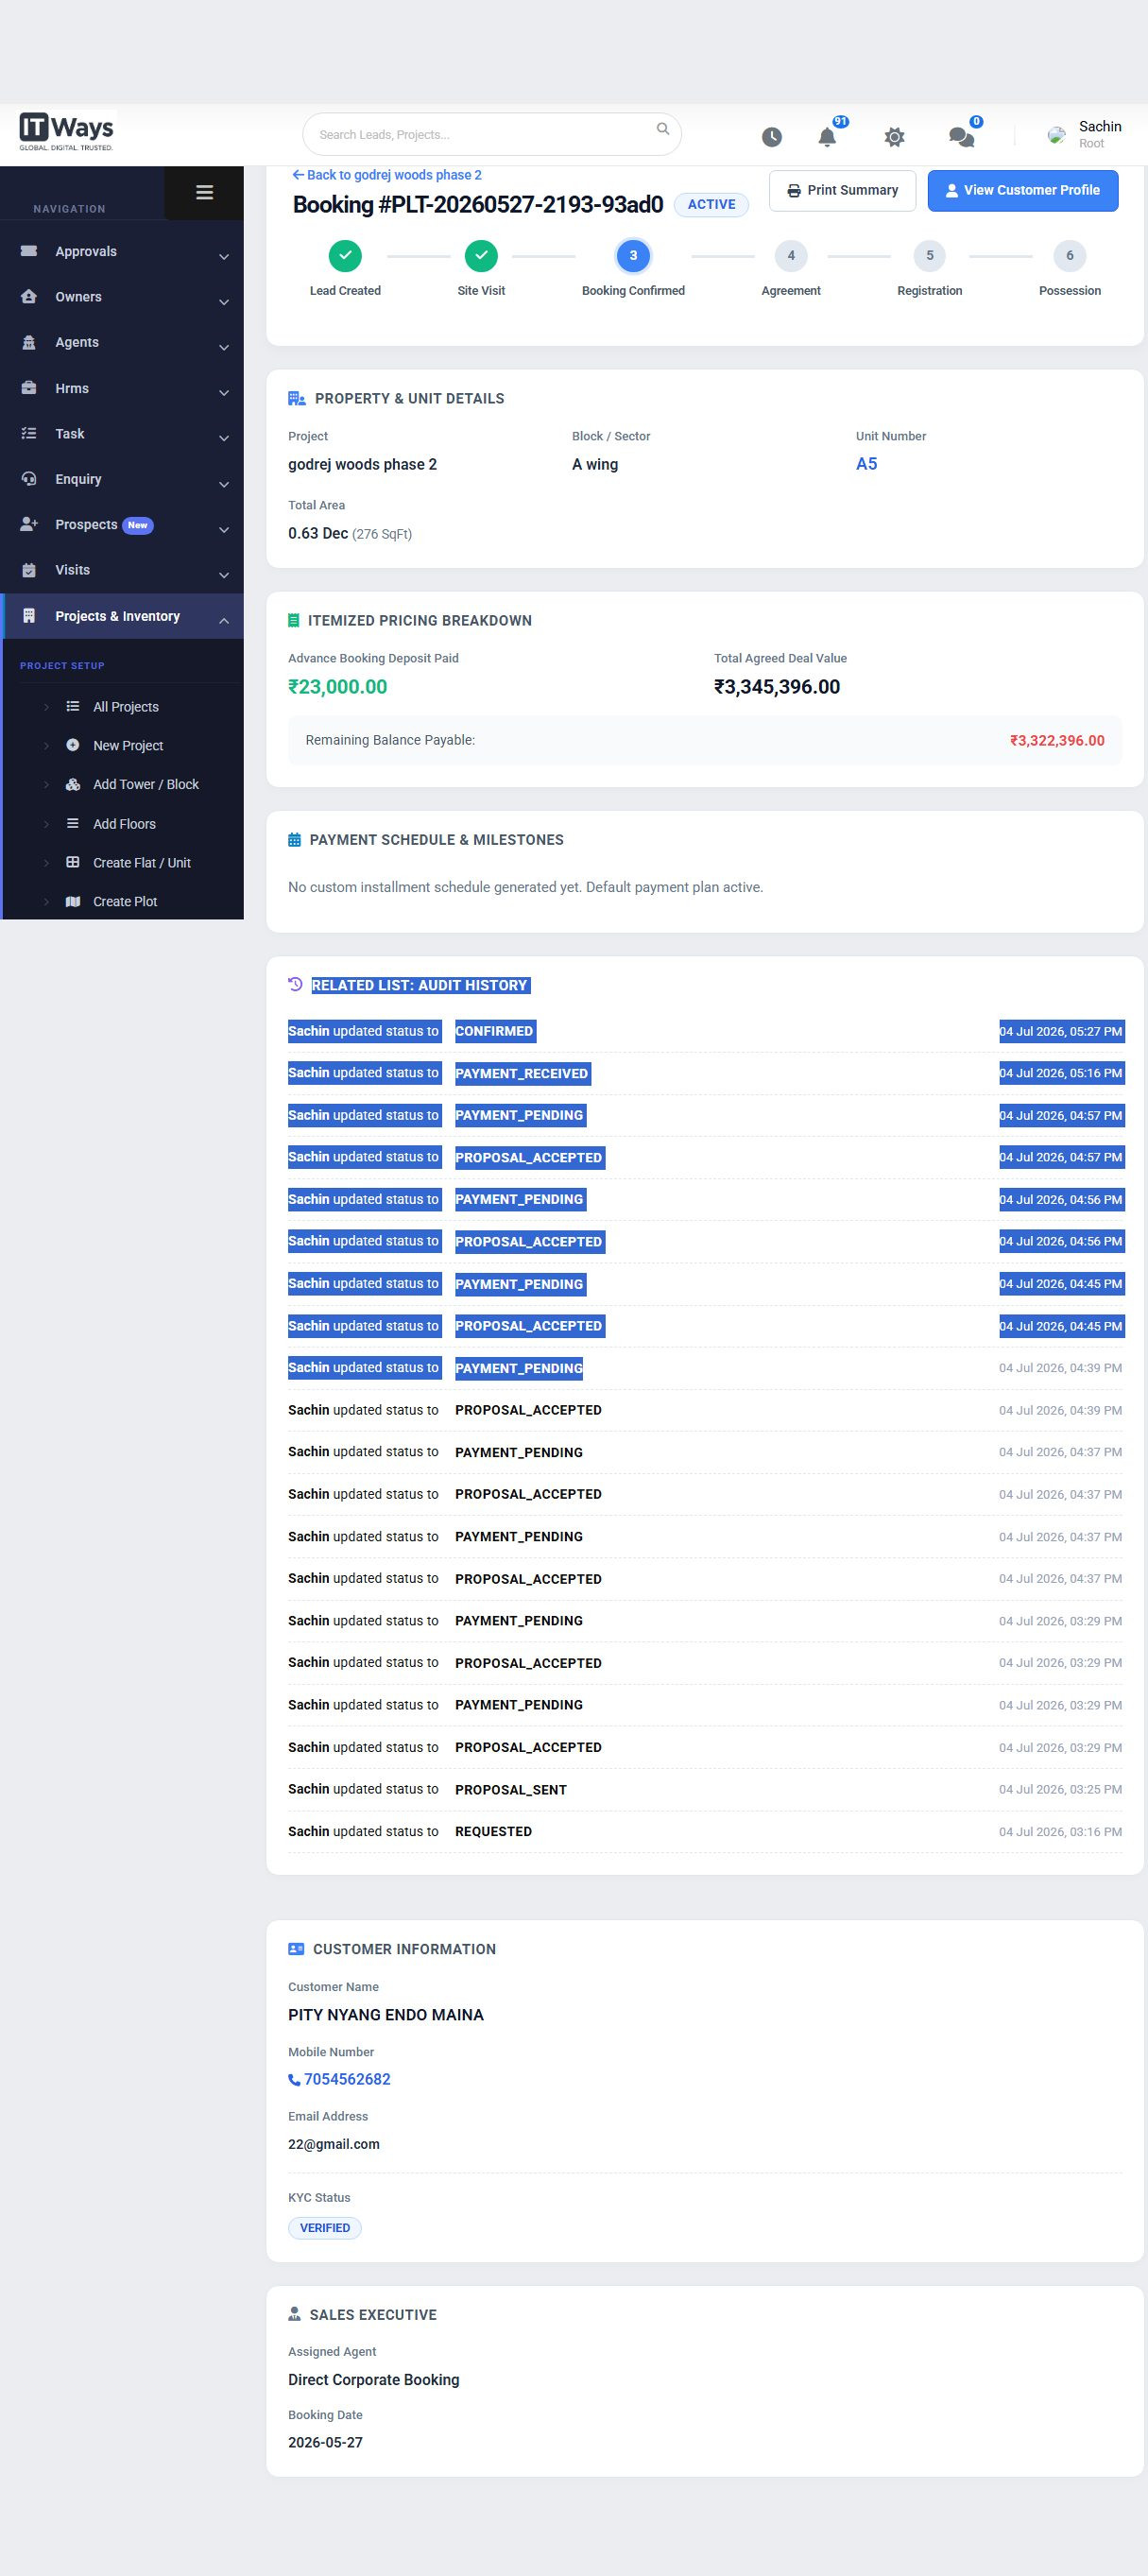Click the phone icon next to 7054562682
The height and width of the screenshot is (2576, 1148).
click(294, 2079)
